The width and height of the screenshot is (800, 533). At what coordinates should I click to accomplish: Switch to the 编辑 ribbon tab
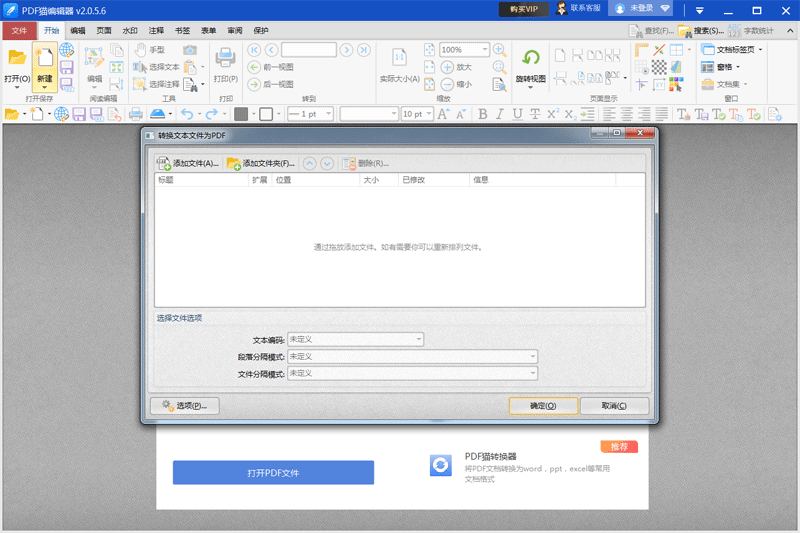tap(78, 30)
